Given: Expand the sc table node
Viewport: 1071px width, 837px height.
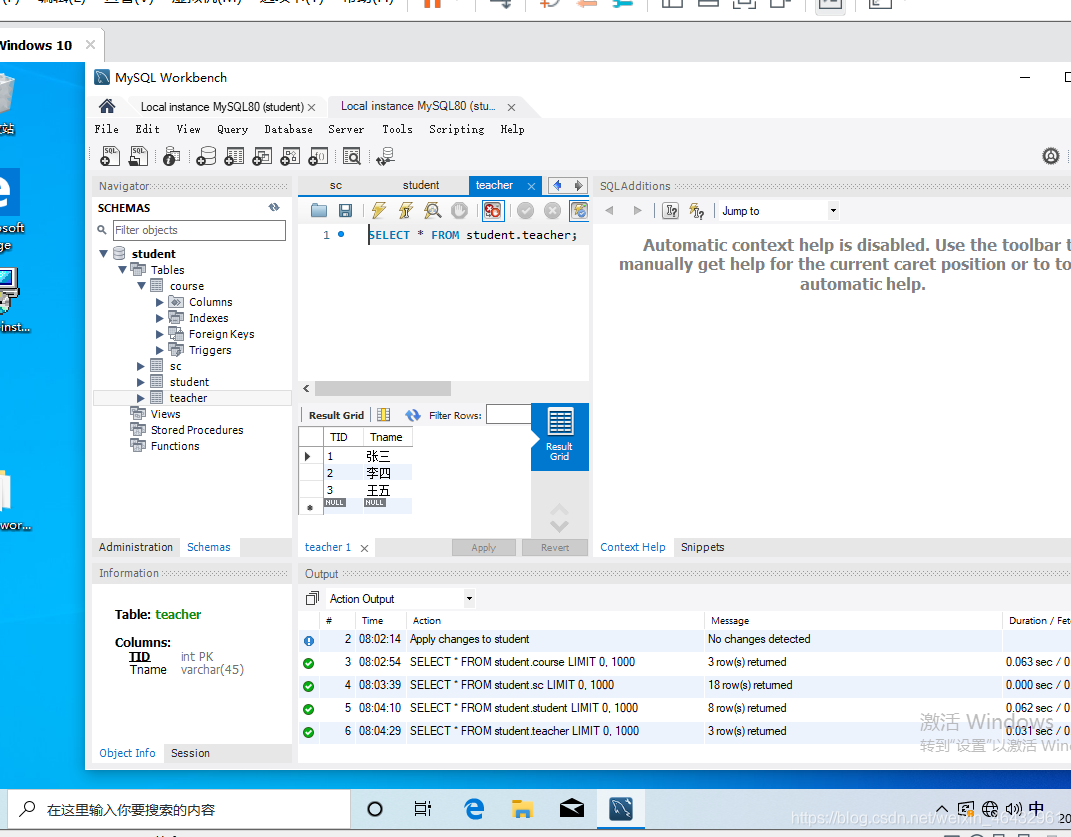Looking at the screenshot, I should 141,366.
